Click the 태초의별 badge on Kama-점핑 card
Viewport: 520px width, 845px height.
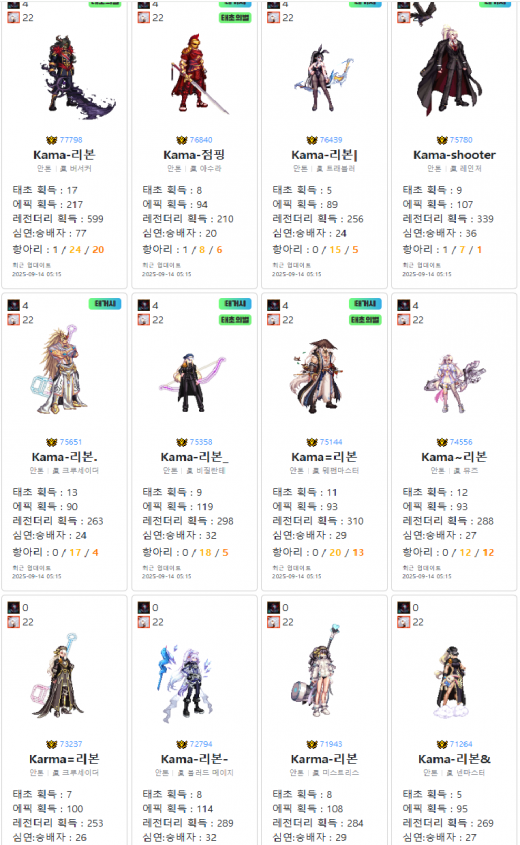pos(235,18)
